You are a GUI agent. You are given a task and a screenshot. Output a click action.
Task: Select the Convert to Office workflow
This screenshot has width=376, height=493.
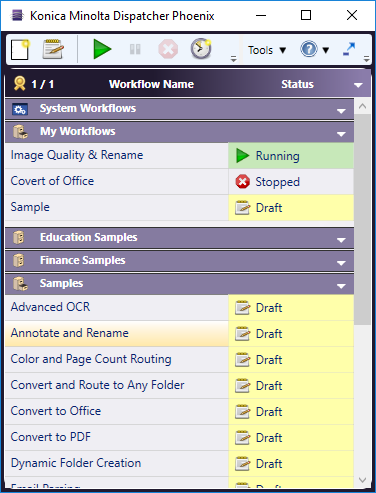[117, 411]
